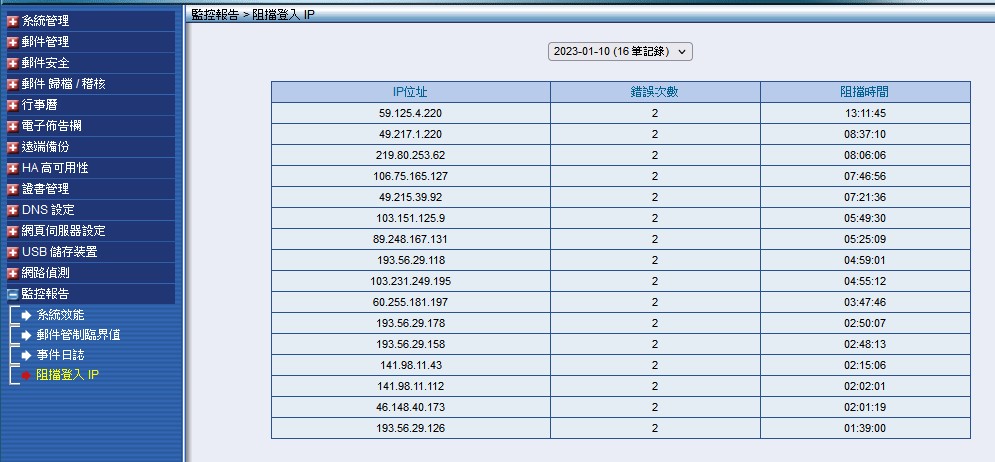The height and width of the screenshot is (462, 995).
Task: Click the plus icon beside 行事曆
Action: point(13,105)
